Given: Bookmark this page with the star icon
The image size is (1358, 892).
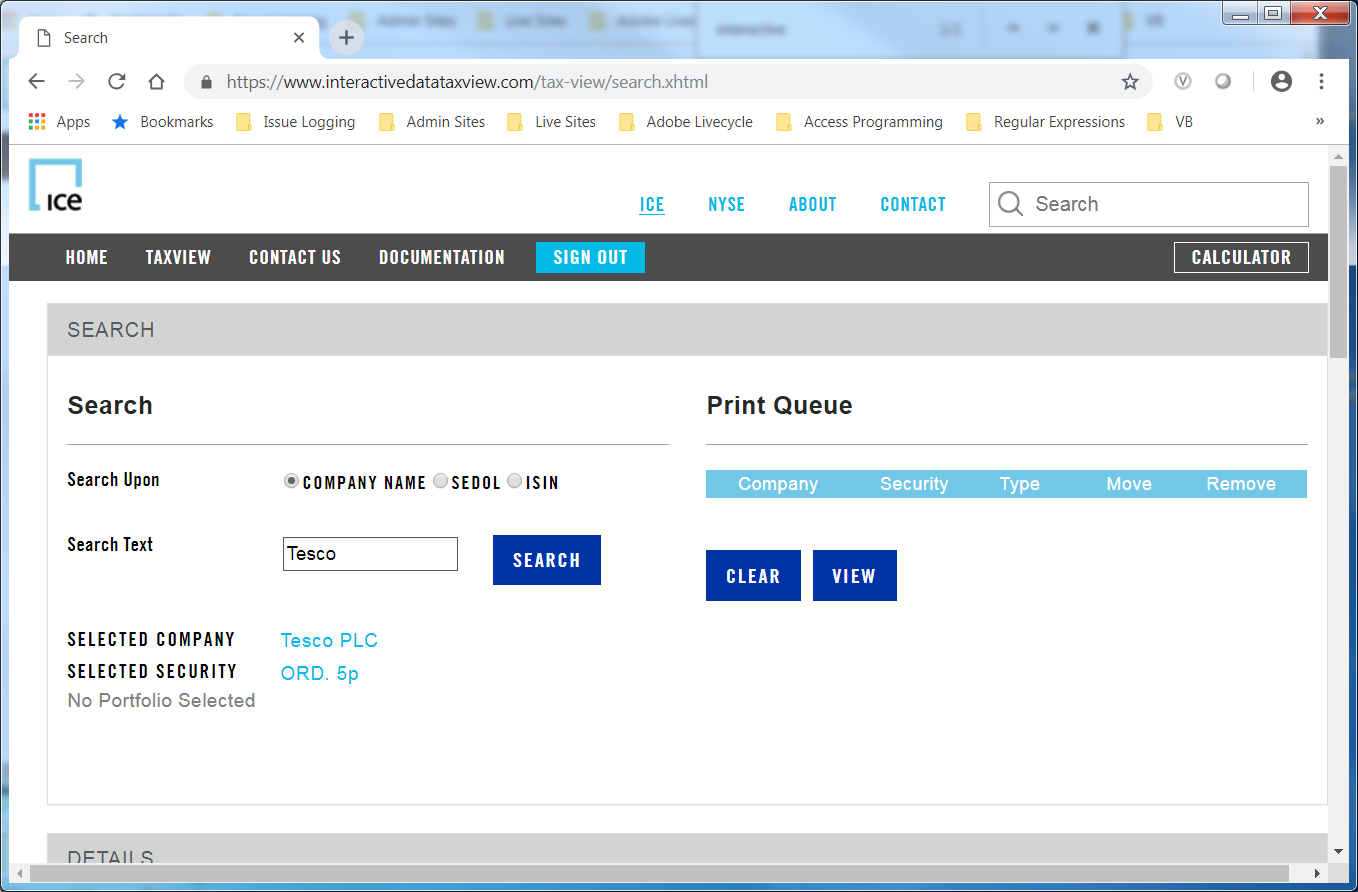Looking at the screenshot, I should click(1130, 82).
